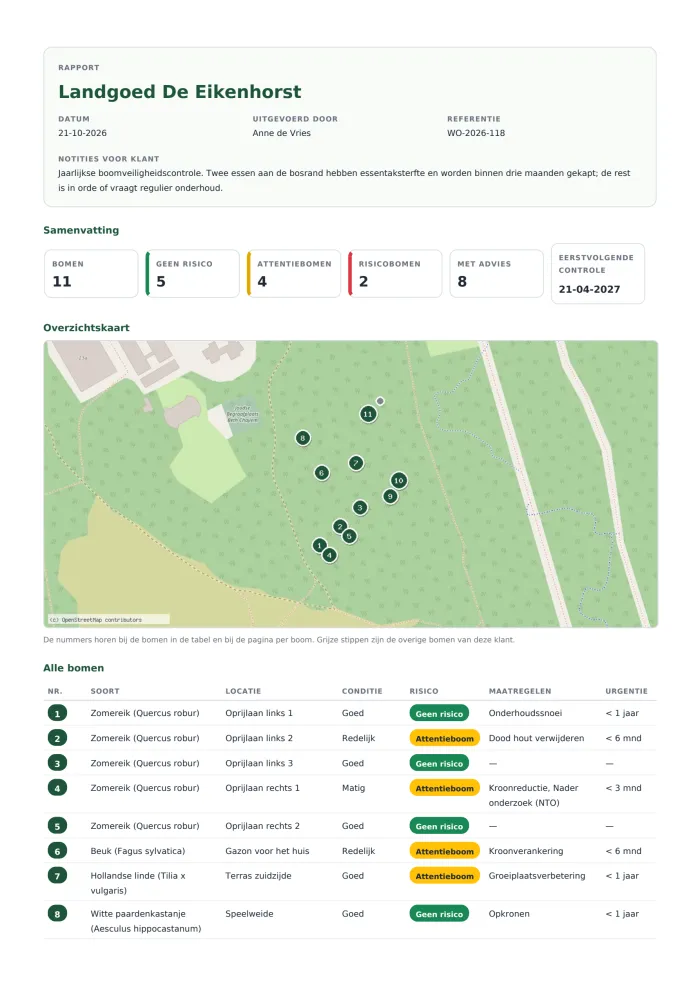
Task: Click Attentieboom badge for Terras zuidzijde
Action: pos(444,876)
